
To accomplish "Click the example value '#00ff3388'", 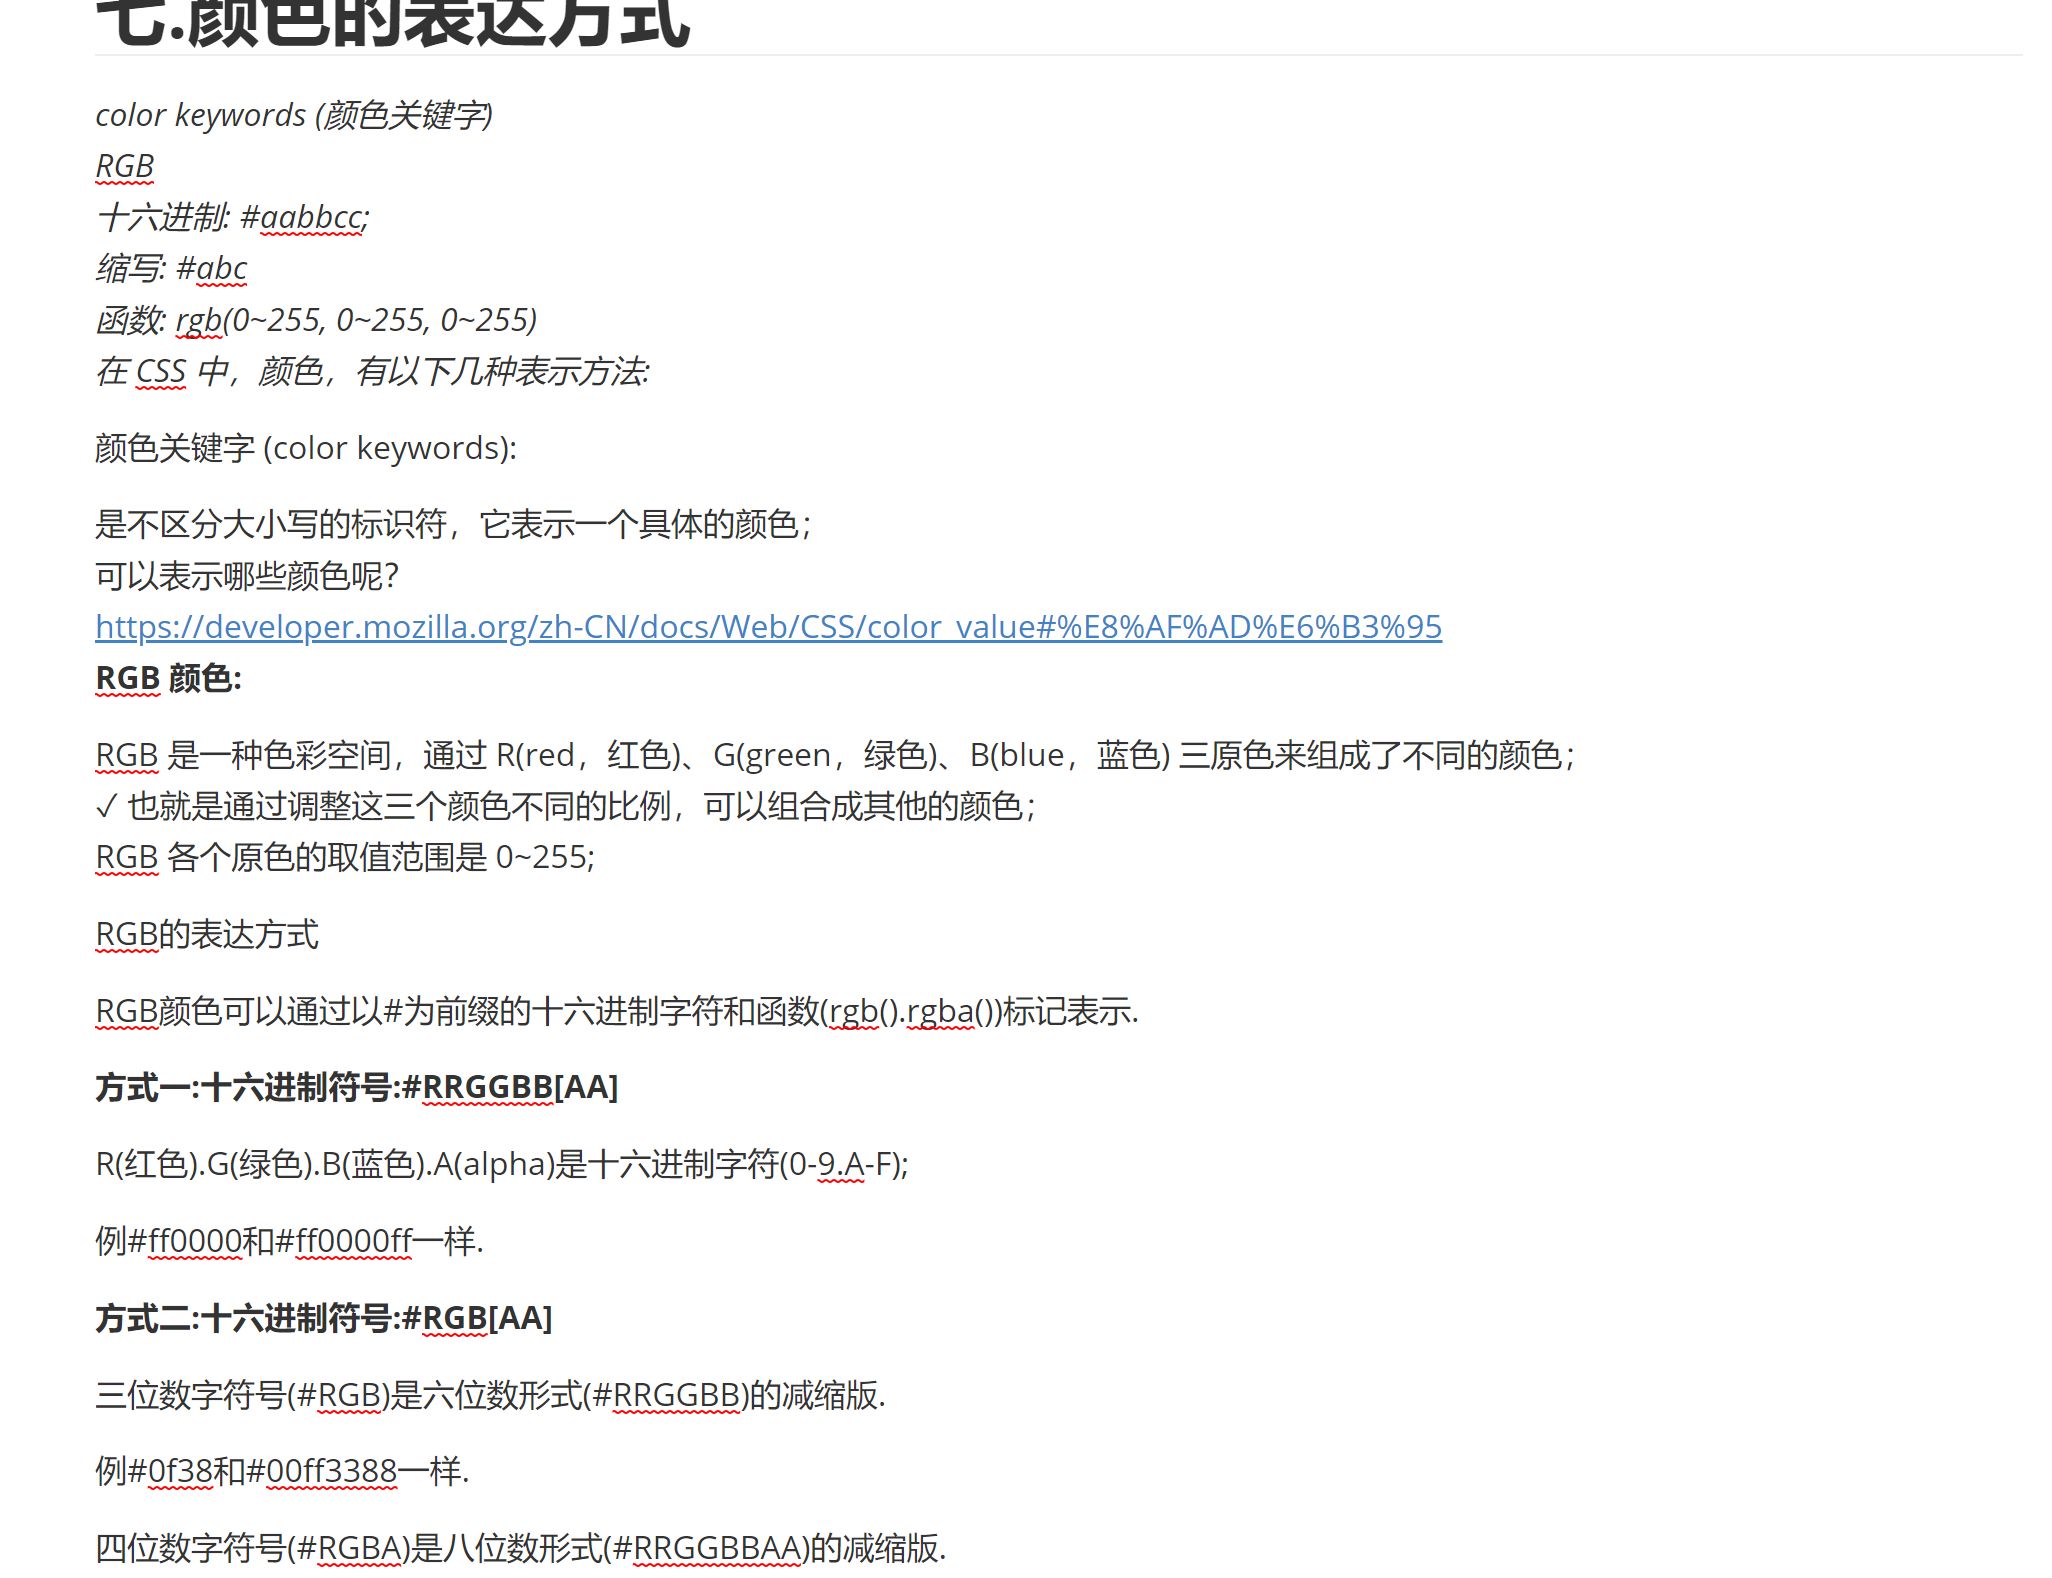I will click(x=322, y=1471).
